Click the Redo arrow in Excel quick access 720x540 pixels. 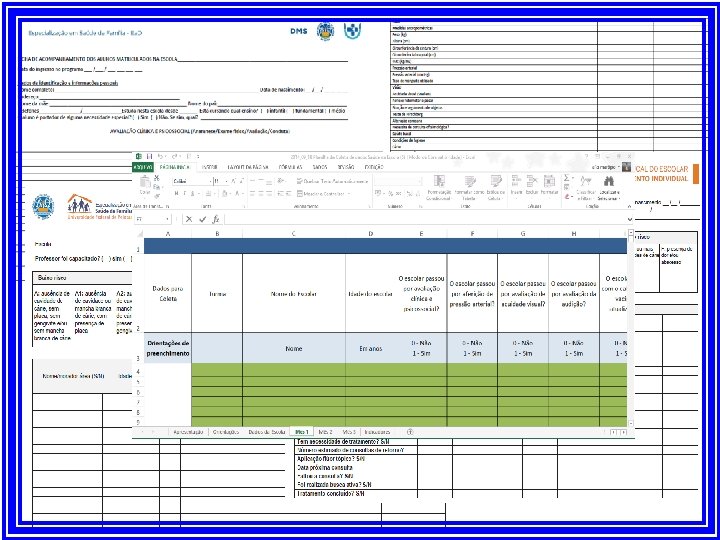coord(174,157)
